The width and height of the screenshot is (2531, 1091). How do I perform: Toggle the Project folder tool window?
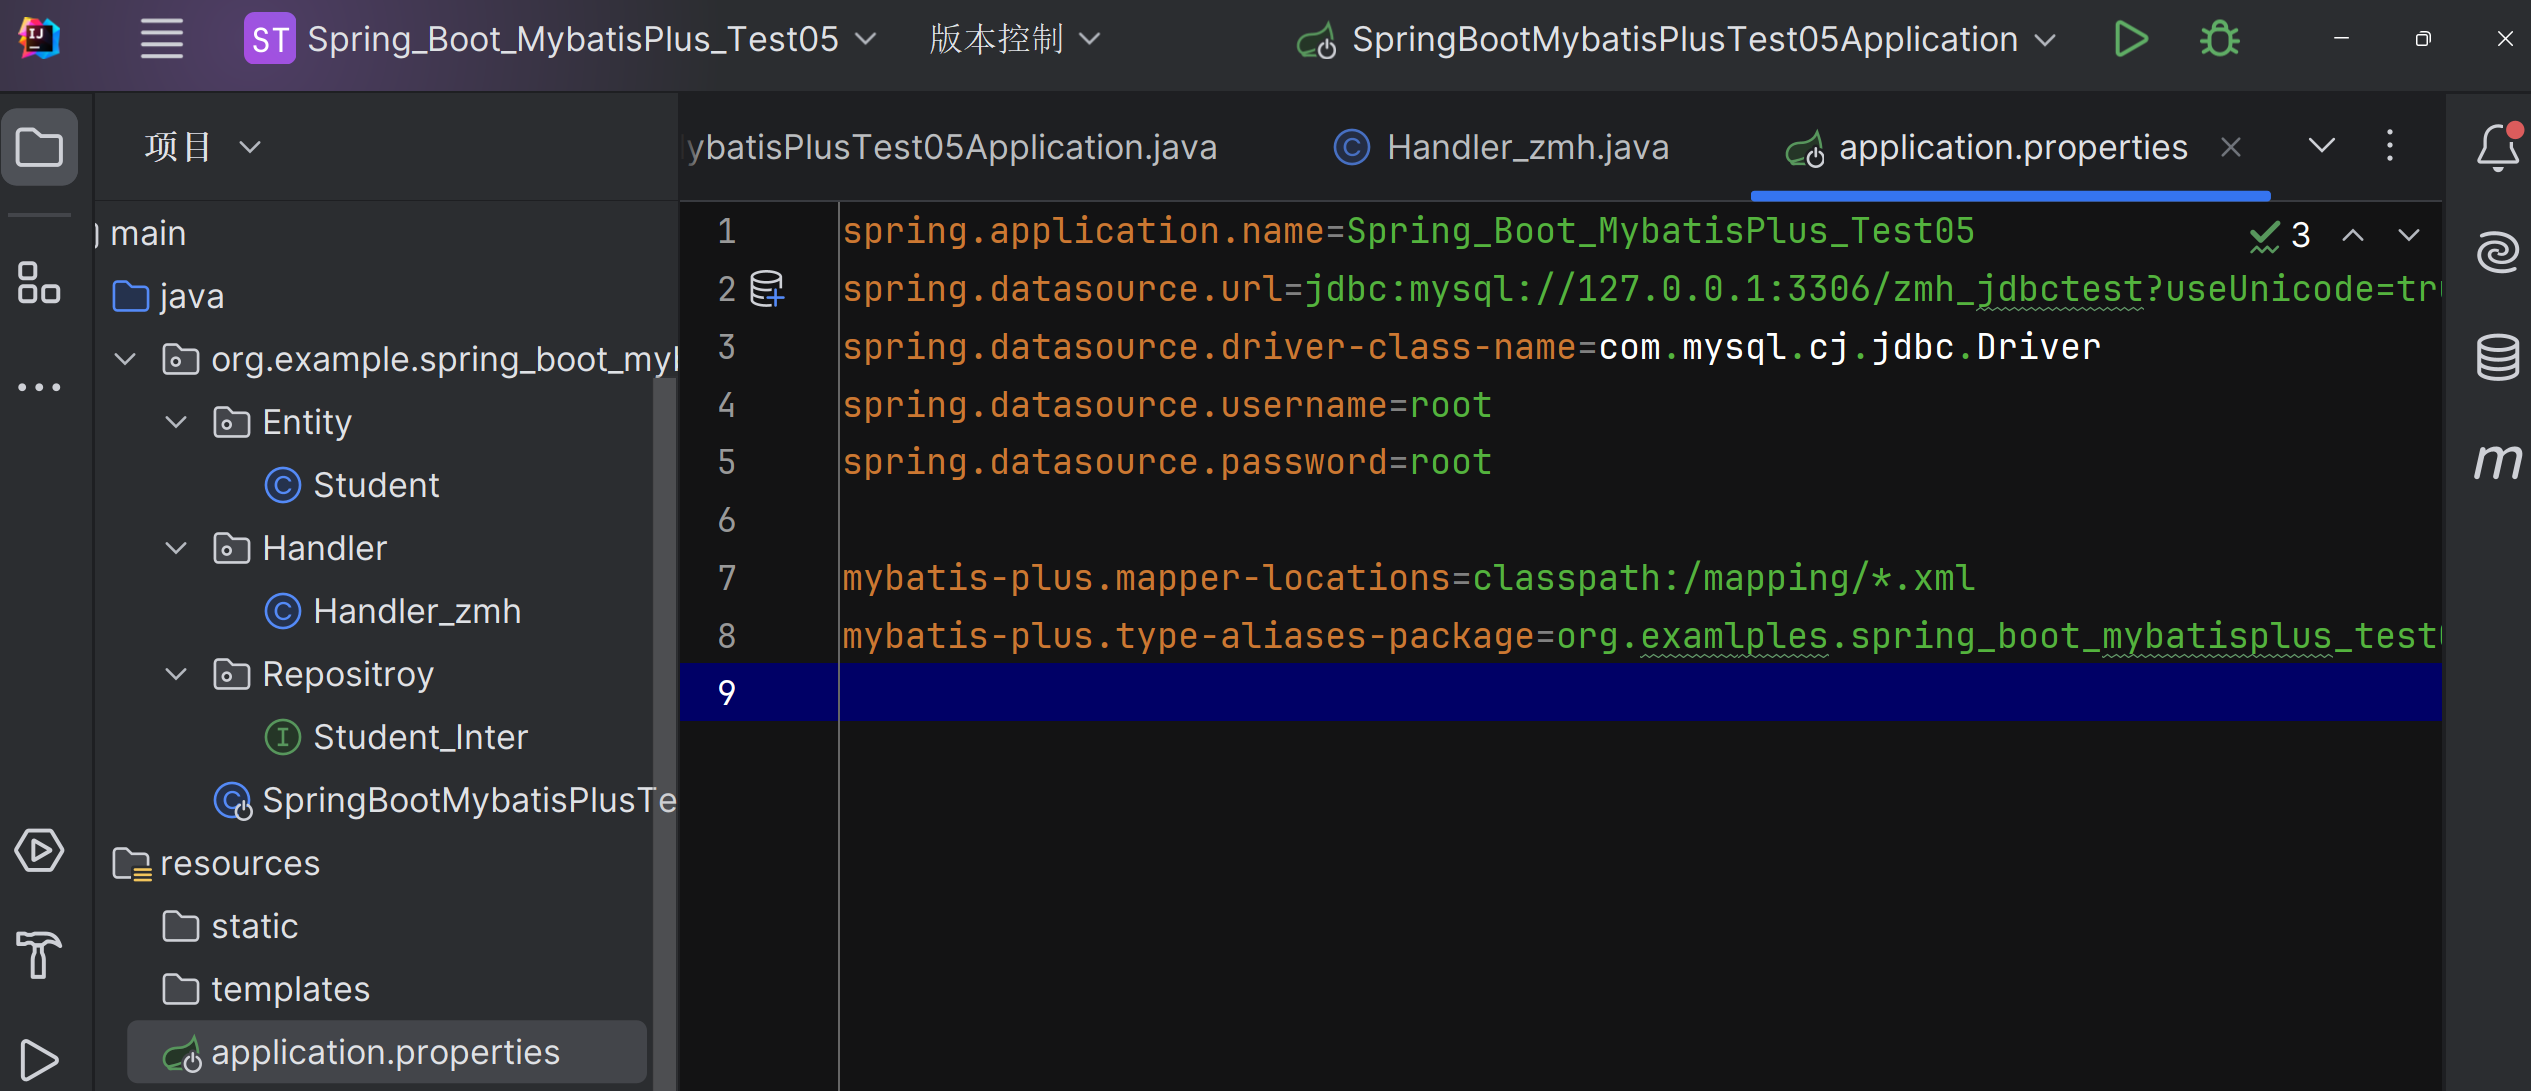[39, 147]
